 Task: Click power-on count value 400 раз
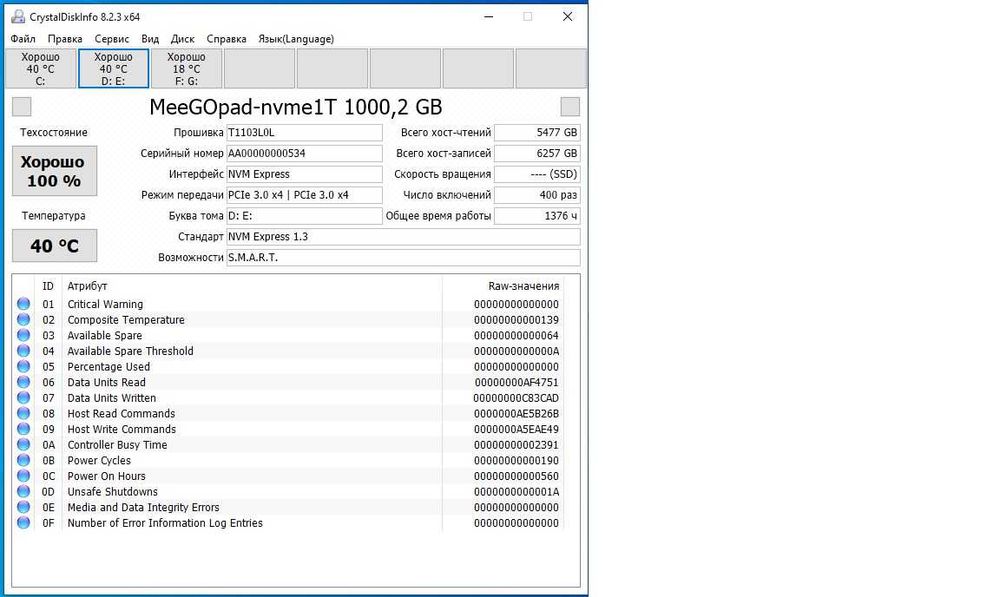pos(537,195)
